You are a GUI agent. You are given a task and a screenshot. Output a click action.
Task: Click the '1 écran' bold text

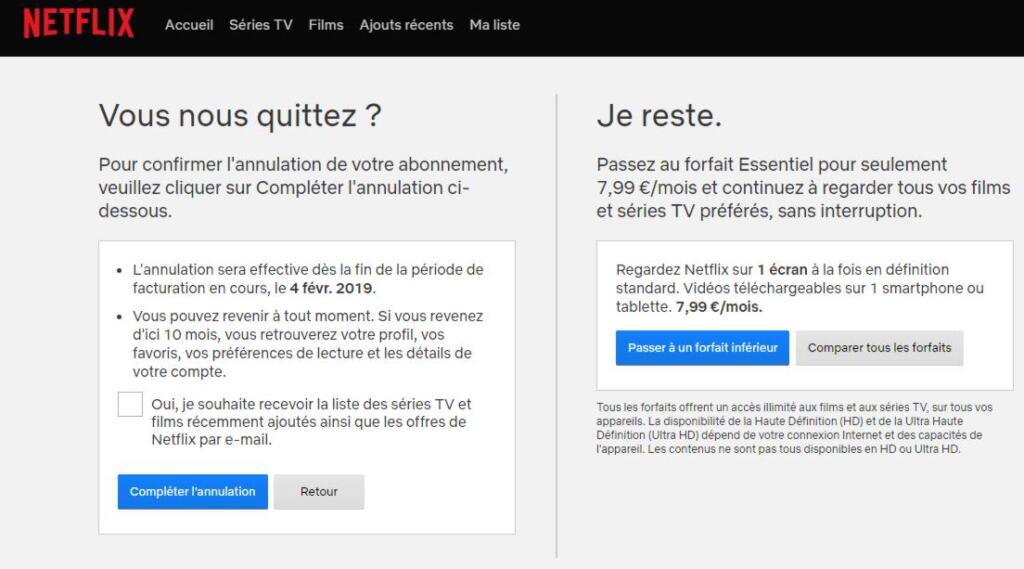tap(782, 269)
